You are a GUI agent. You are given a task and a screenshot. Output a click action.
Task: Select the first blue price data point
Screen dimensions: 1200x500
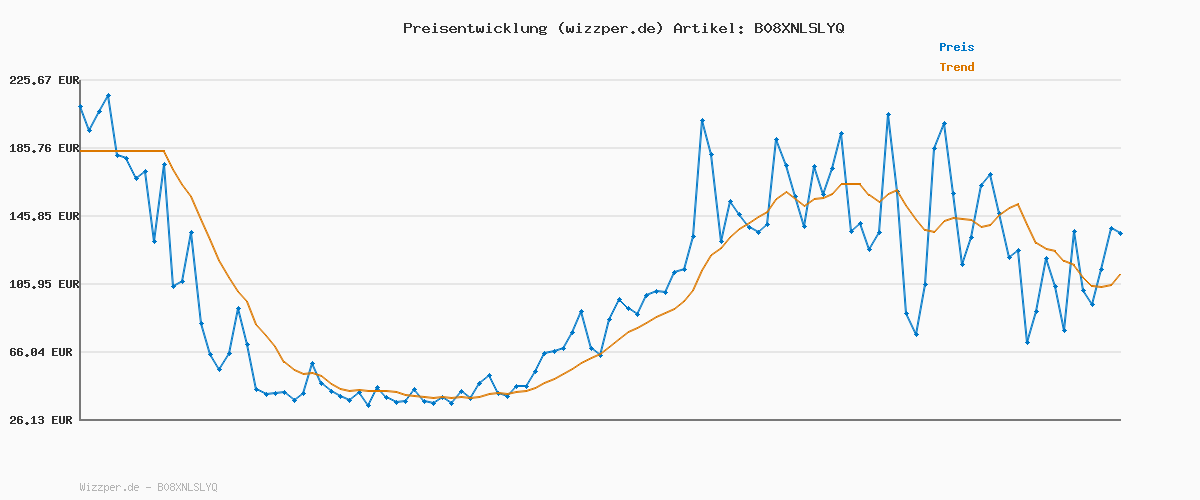(81, 107)
